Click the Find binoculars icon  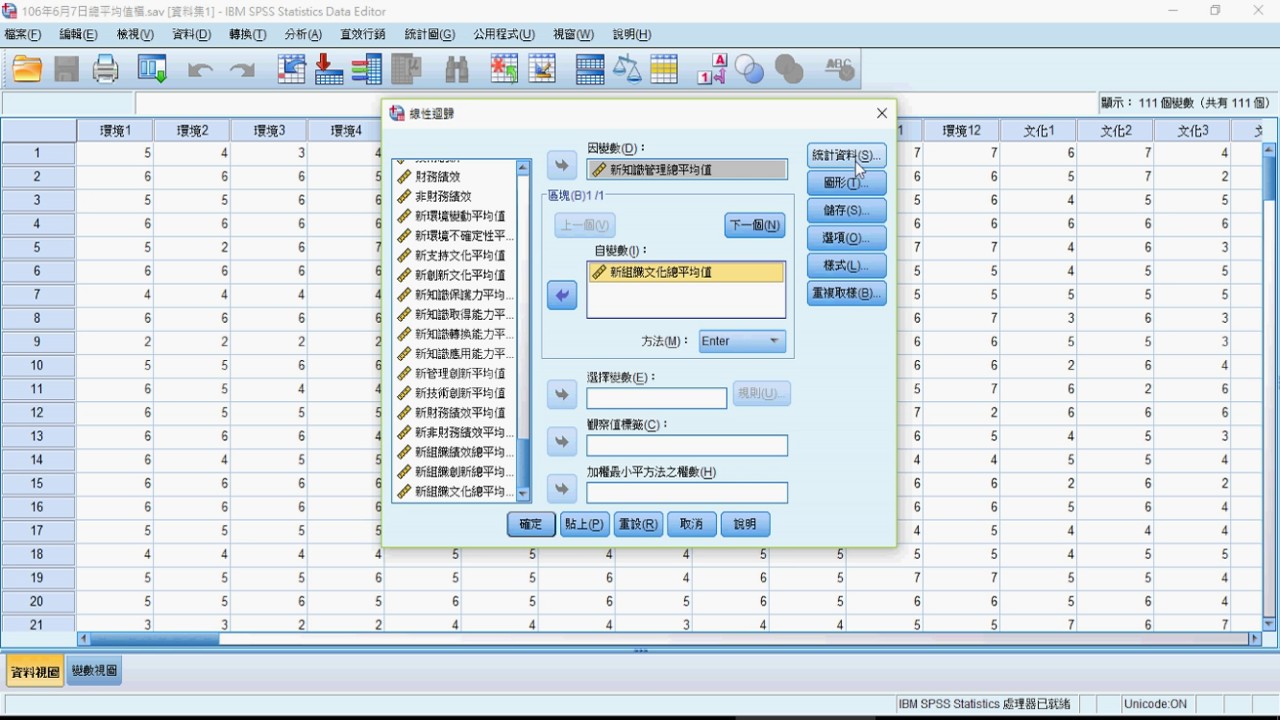click(x=457, y=69)
